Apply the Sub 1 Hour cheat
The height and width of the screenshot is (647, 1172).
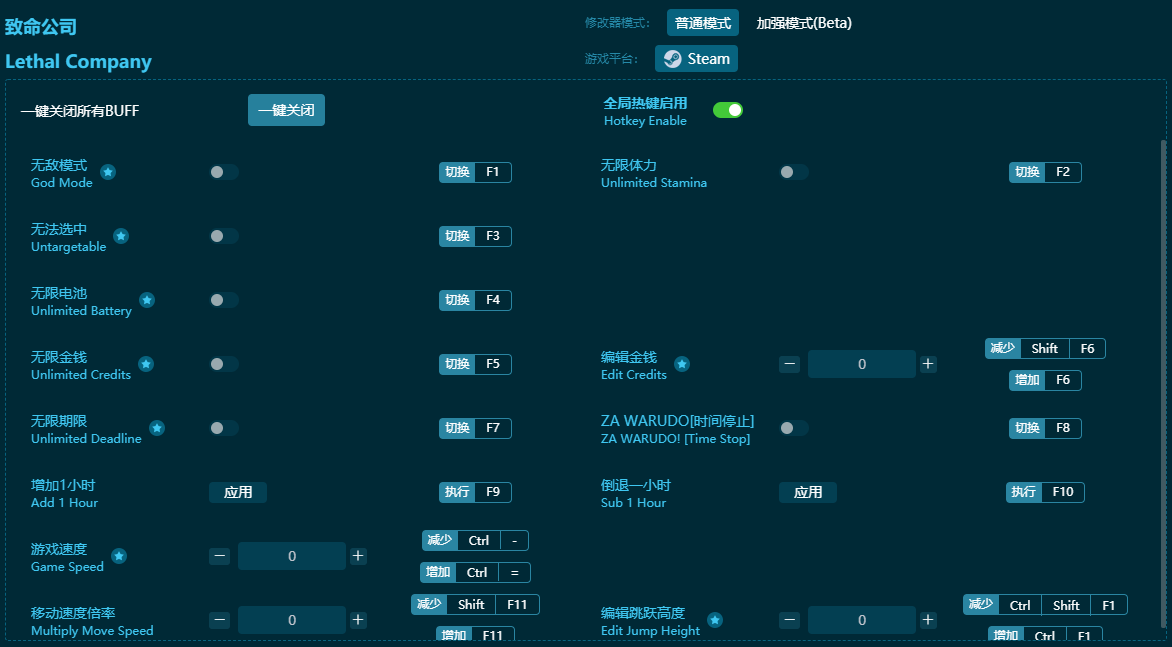click(808, 492)
